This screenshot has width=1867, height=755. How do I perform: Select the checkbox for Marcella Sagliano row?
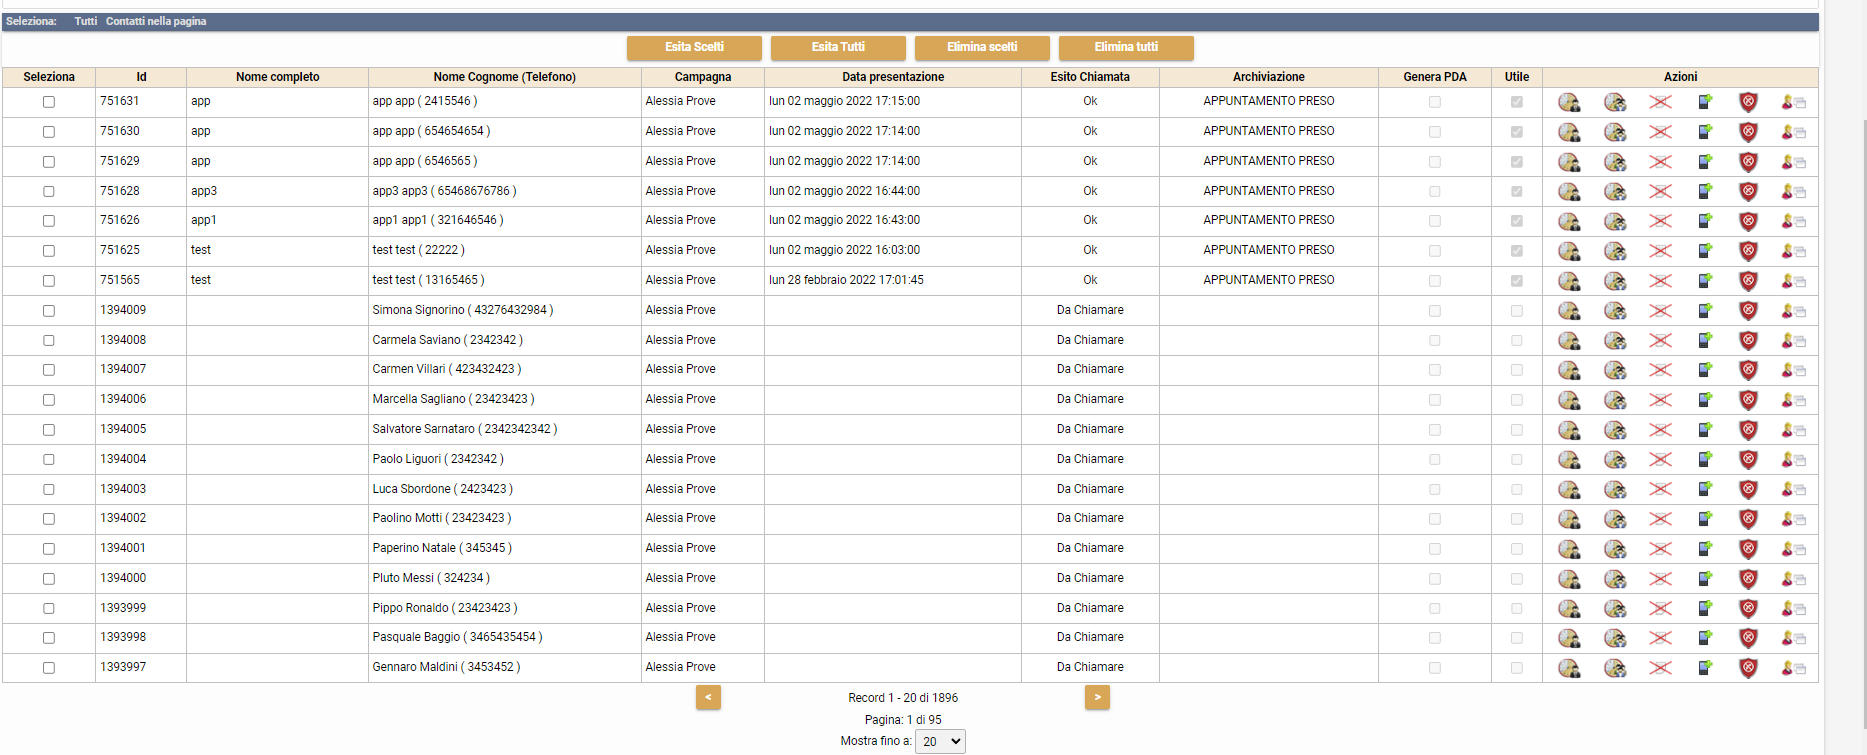[x=49, y=400]
